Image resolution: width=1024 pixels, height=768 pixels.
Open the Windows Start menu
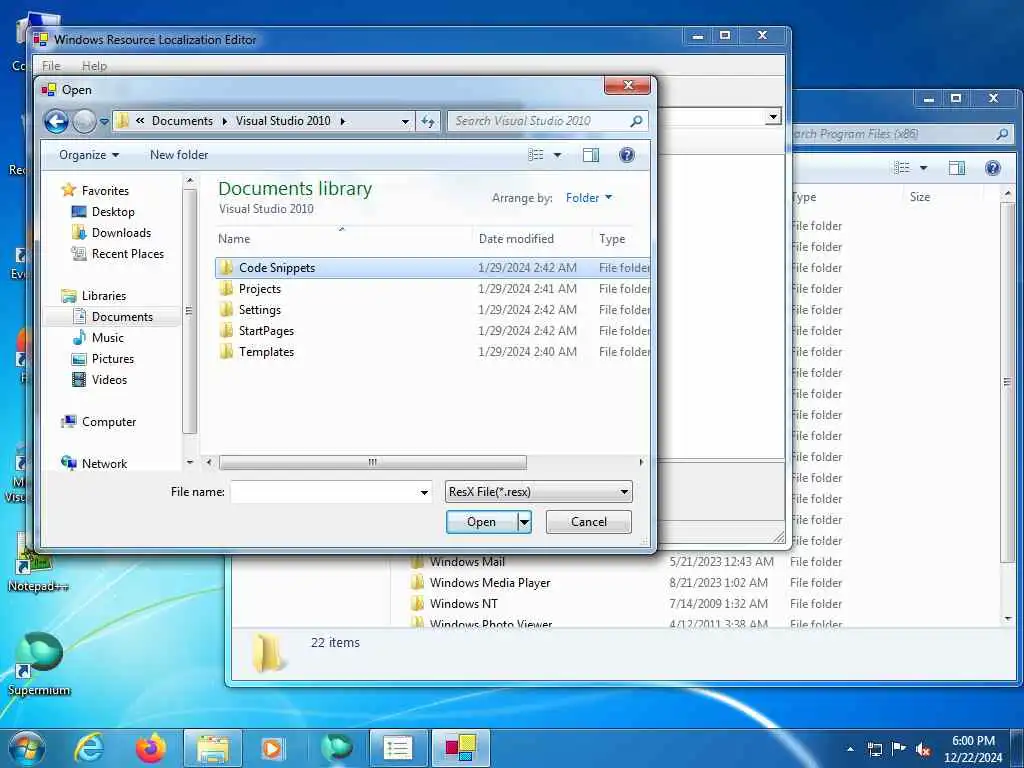27,748
